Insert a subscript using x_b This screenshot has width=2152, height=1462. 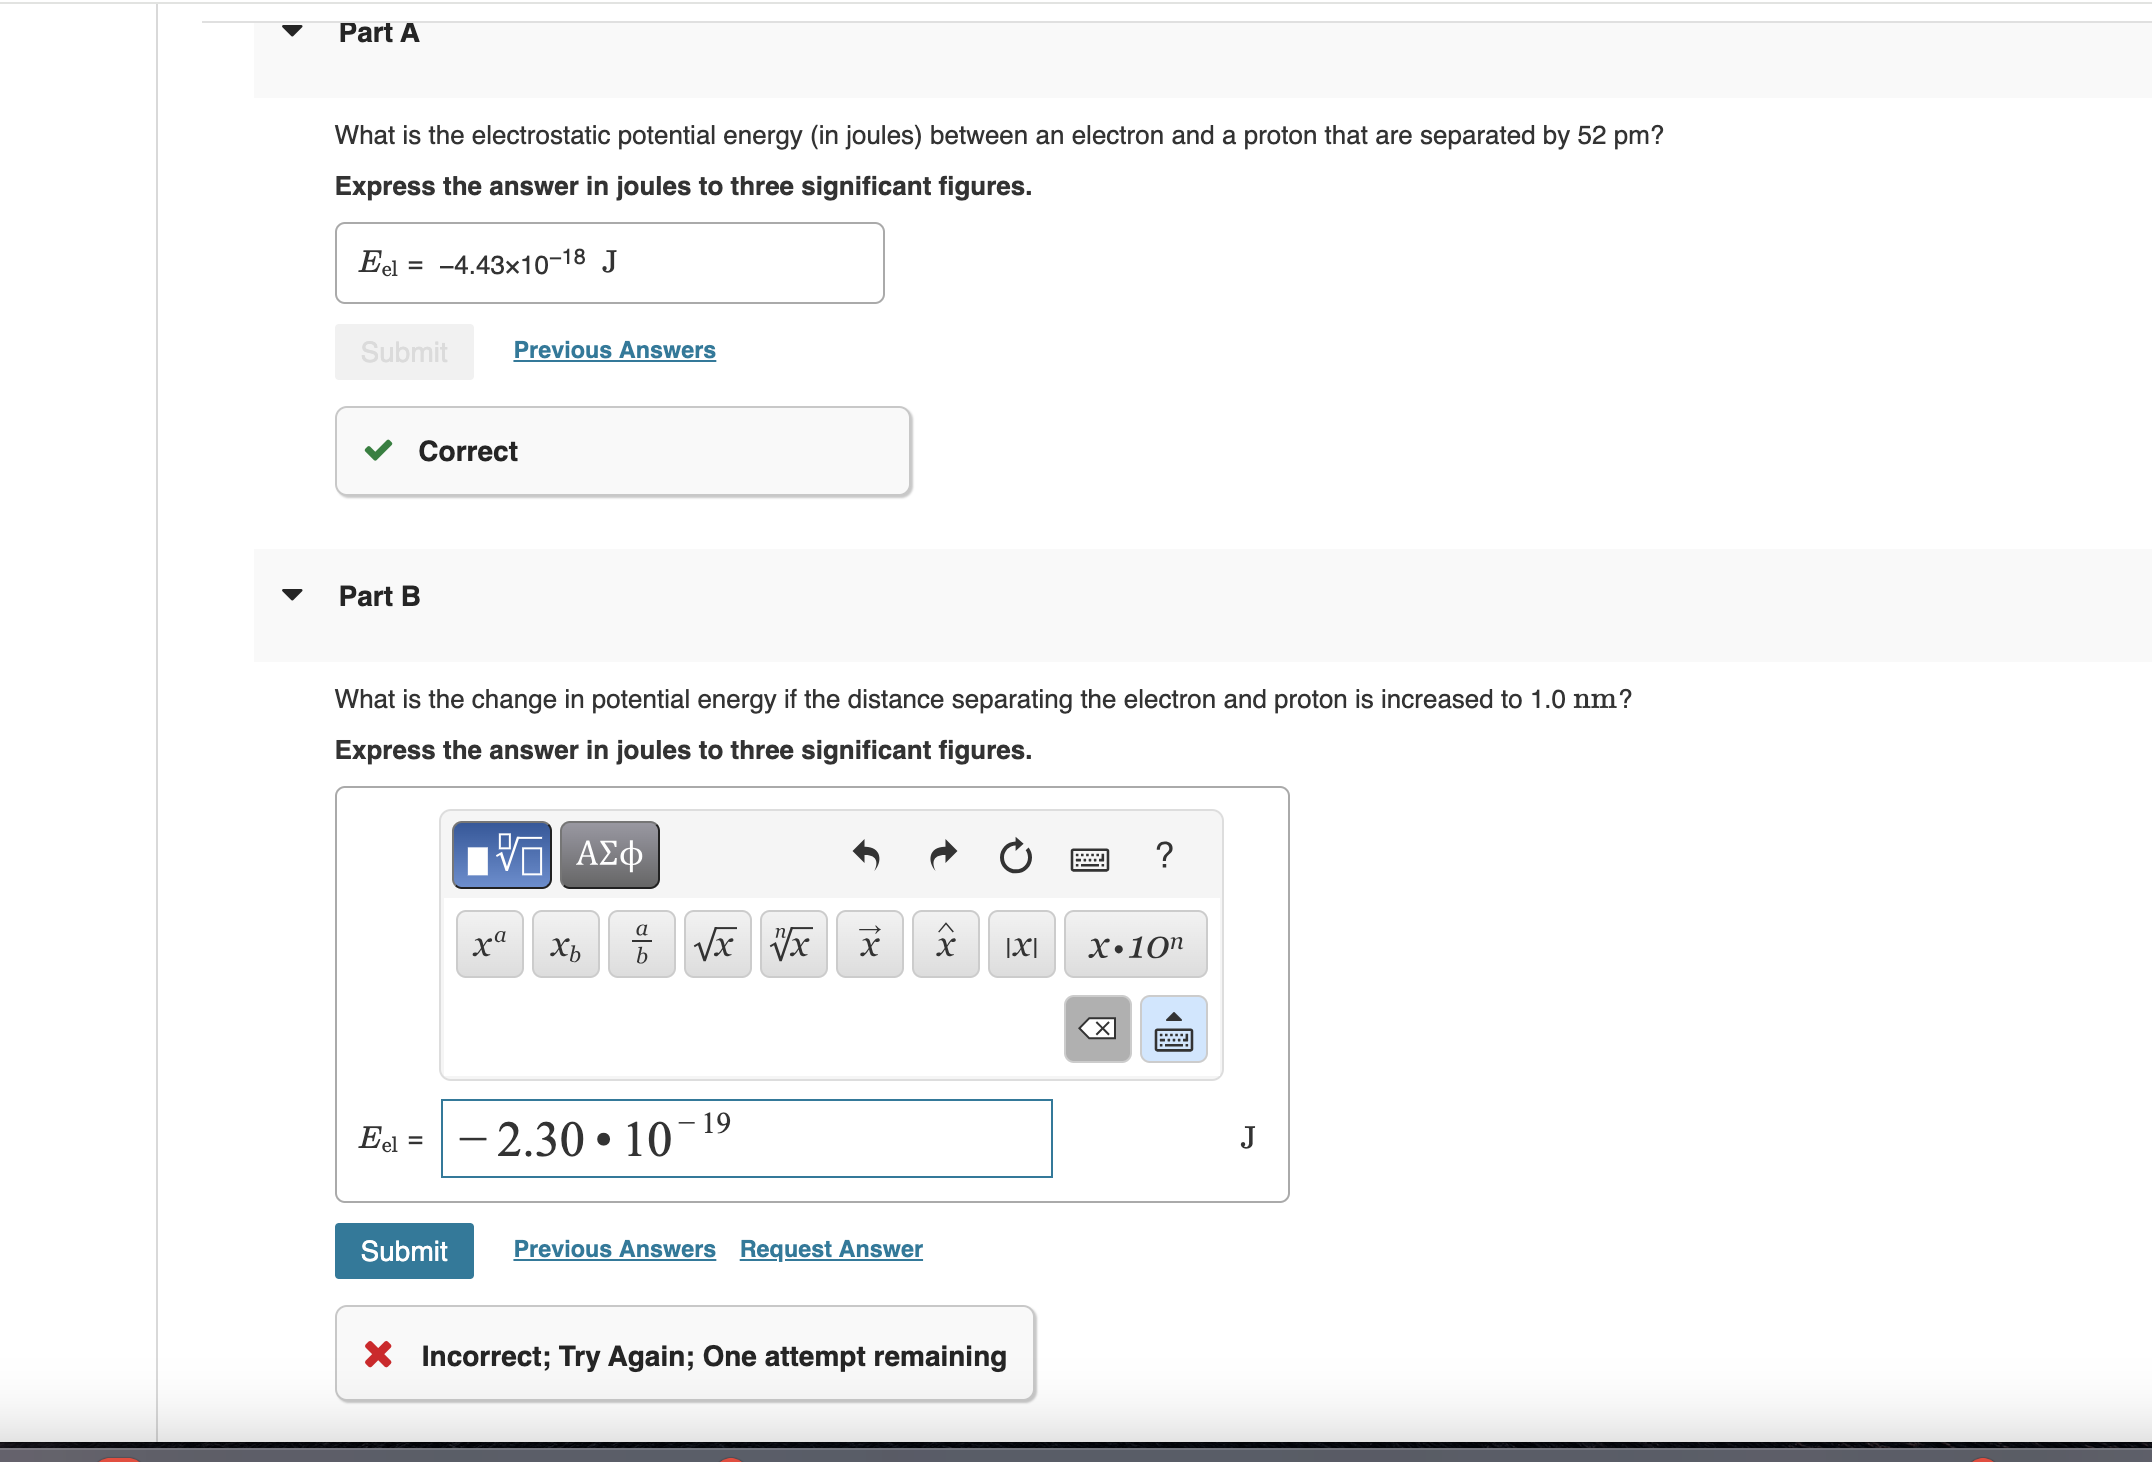pyautogui.click(x=565, y=944)
